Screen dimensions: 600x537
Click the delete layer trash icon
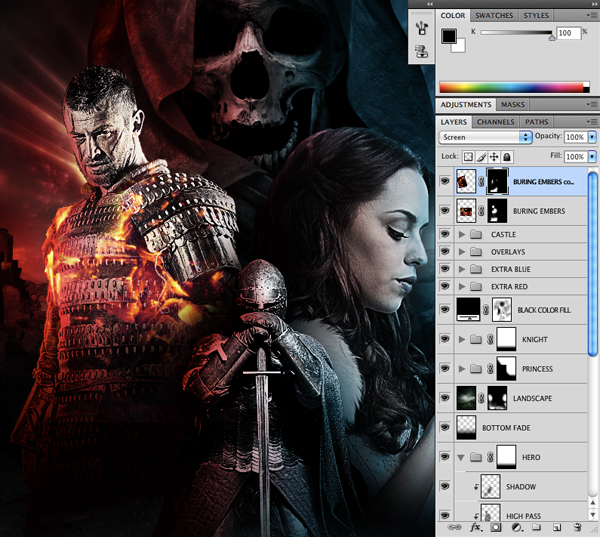coord(577,527)
